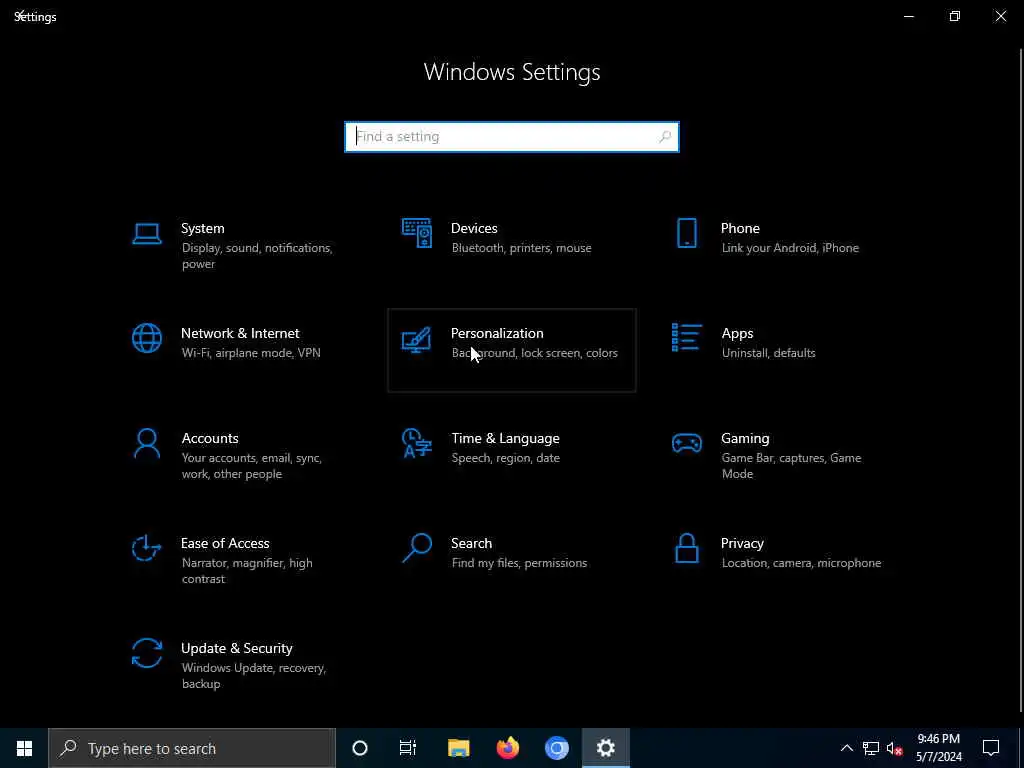Click the magnifier in Find a setting box
Screen dimensions: 1024x768
(665, 136)
